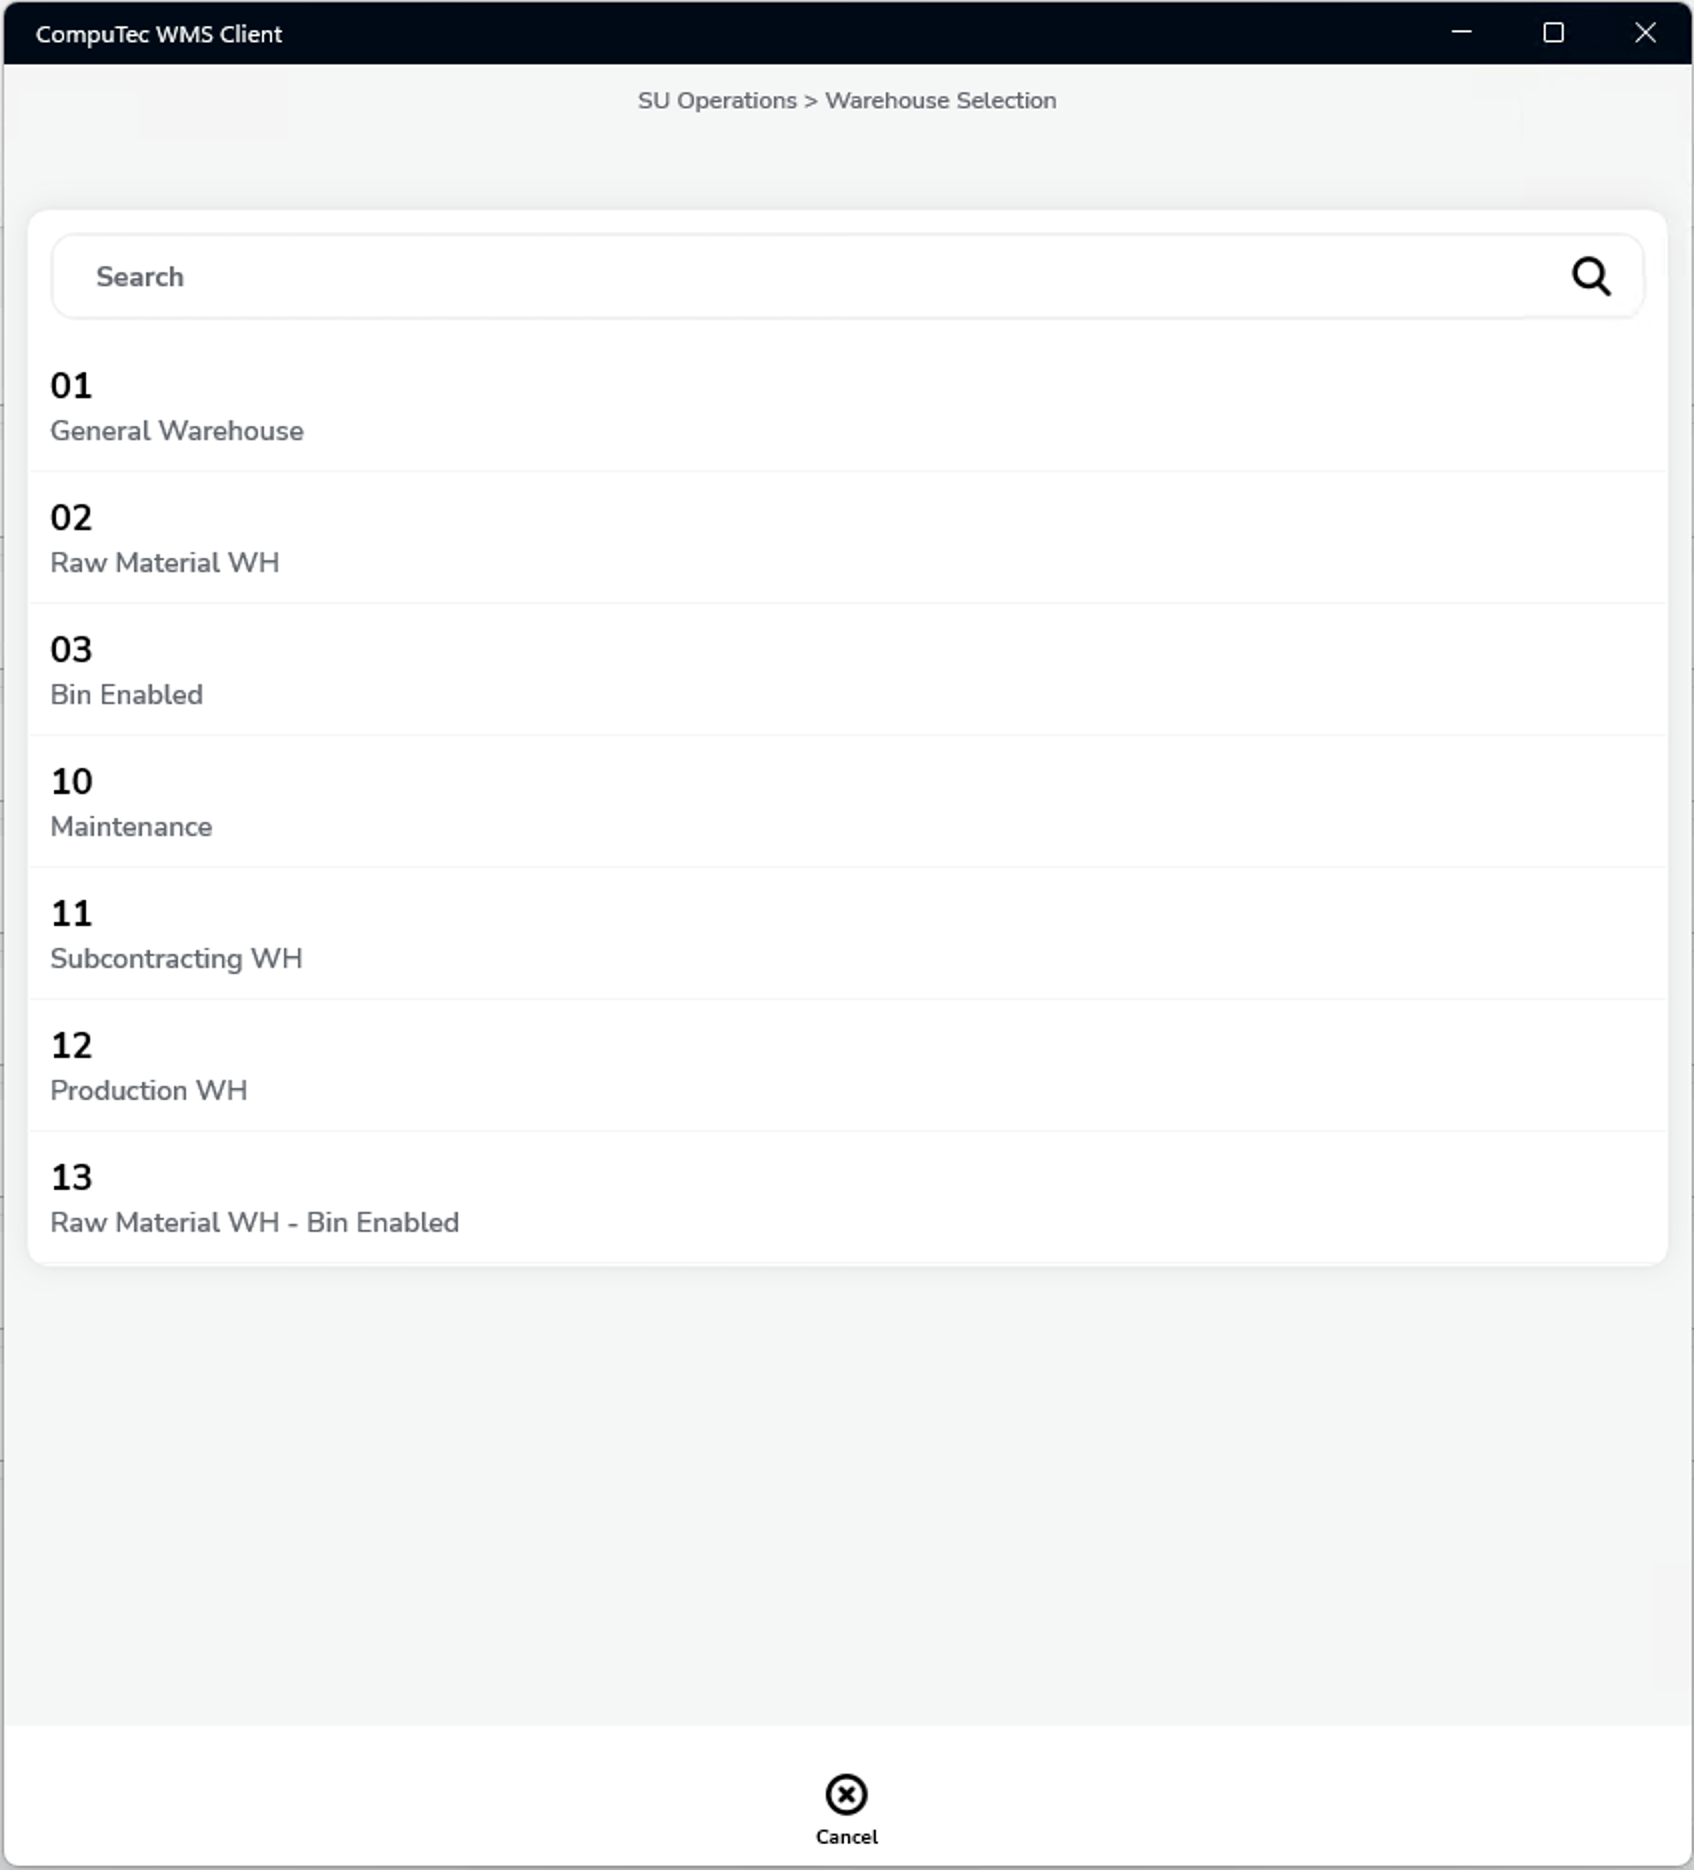
Task: Open the Subcontracting WH entry
Action: point(176,959)
